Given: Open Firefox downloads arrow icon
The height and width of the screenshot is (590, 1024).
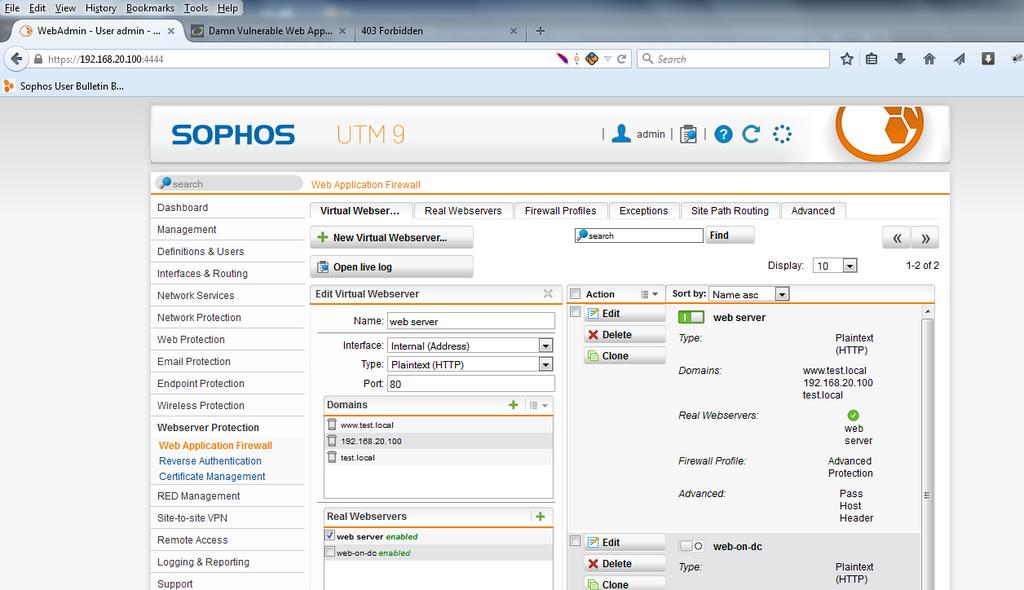Looking at the screenshot, I should tap(900, 59).
